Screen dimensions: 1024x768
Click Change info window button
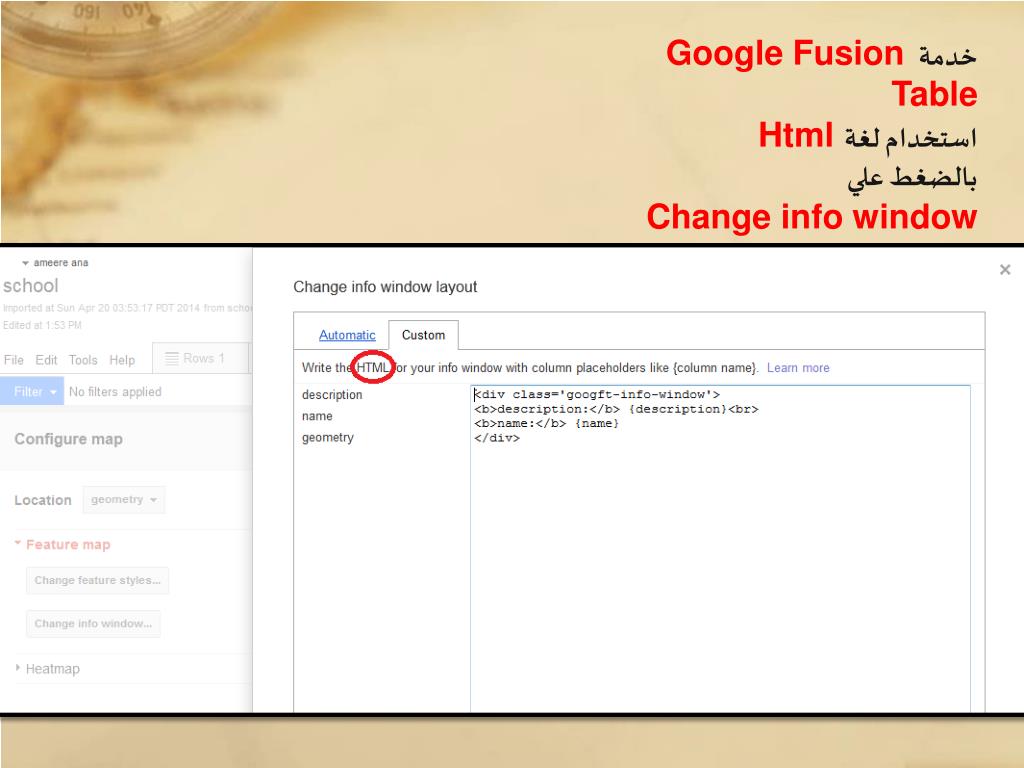point(93,624)
